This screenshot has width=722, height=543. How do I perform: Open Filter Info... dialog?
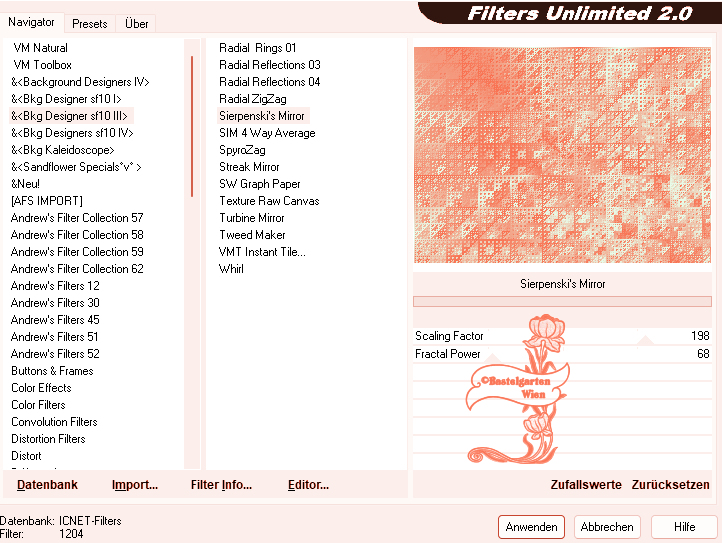pos(221,485)
